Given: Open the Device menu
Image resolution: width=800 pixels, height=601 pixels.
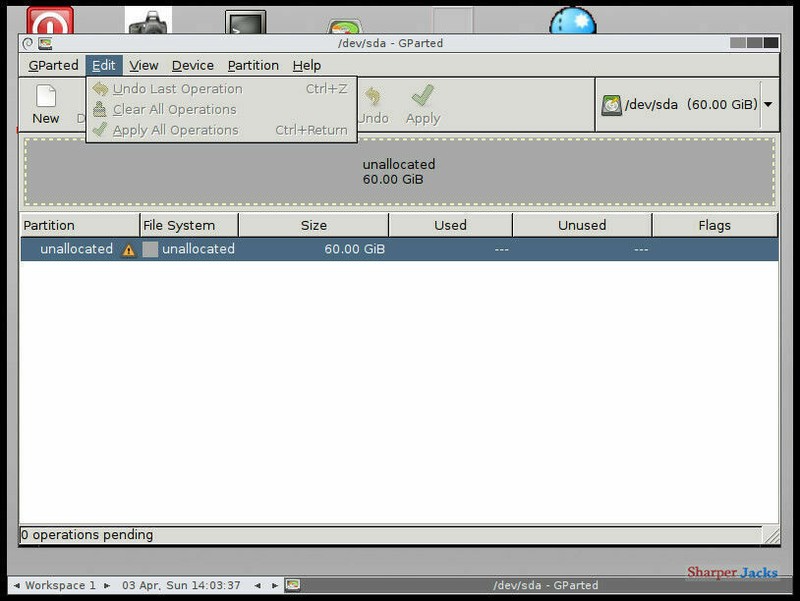Looking at the screenshot, I should pos(192,65).
